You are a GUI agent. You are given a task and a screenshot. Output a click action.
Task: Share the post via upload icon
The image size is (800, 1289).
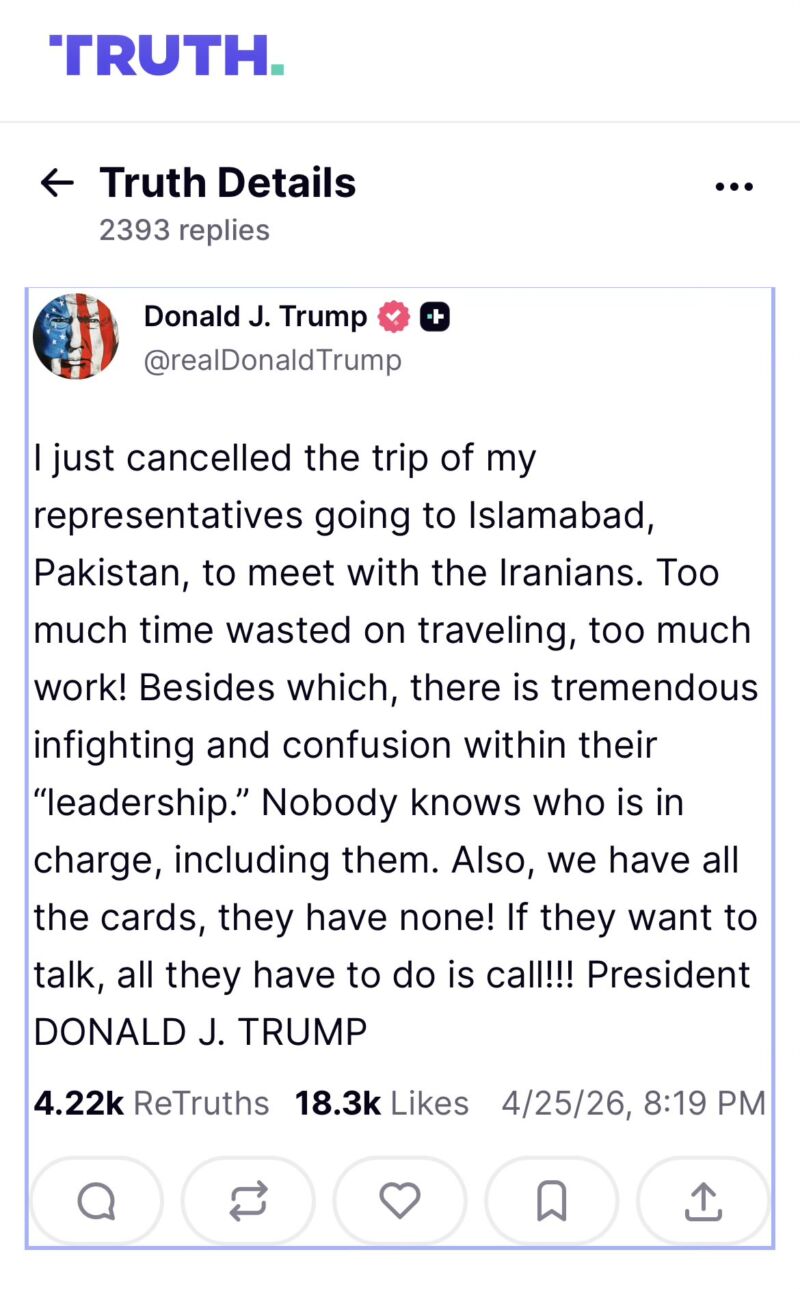(703, 1201)
